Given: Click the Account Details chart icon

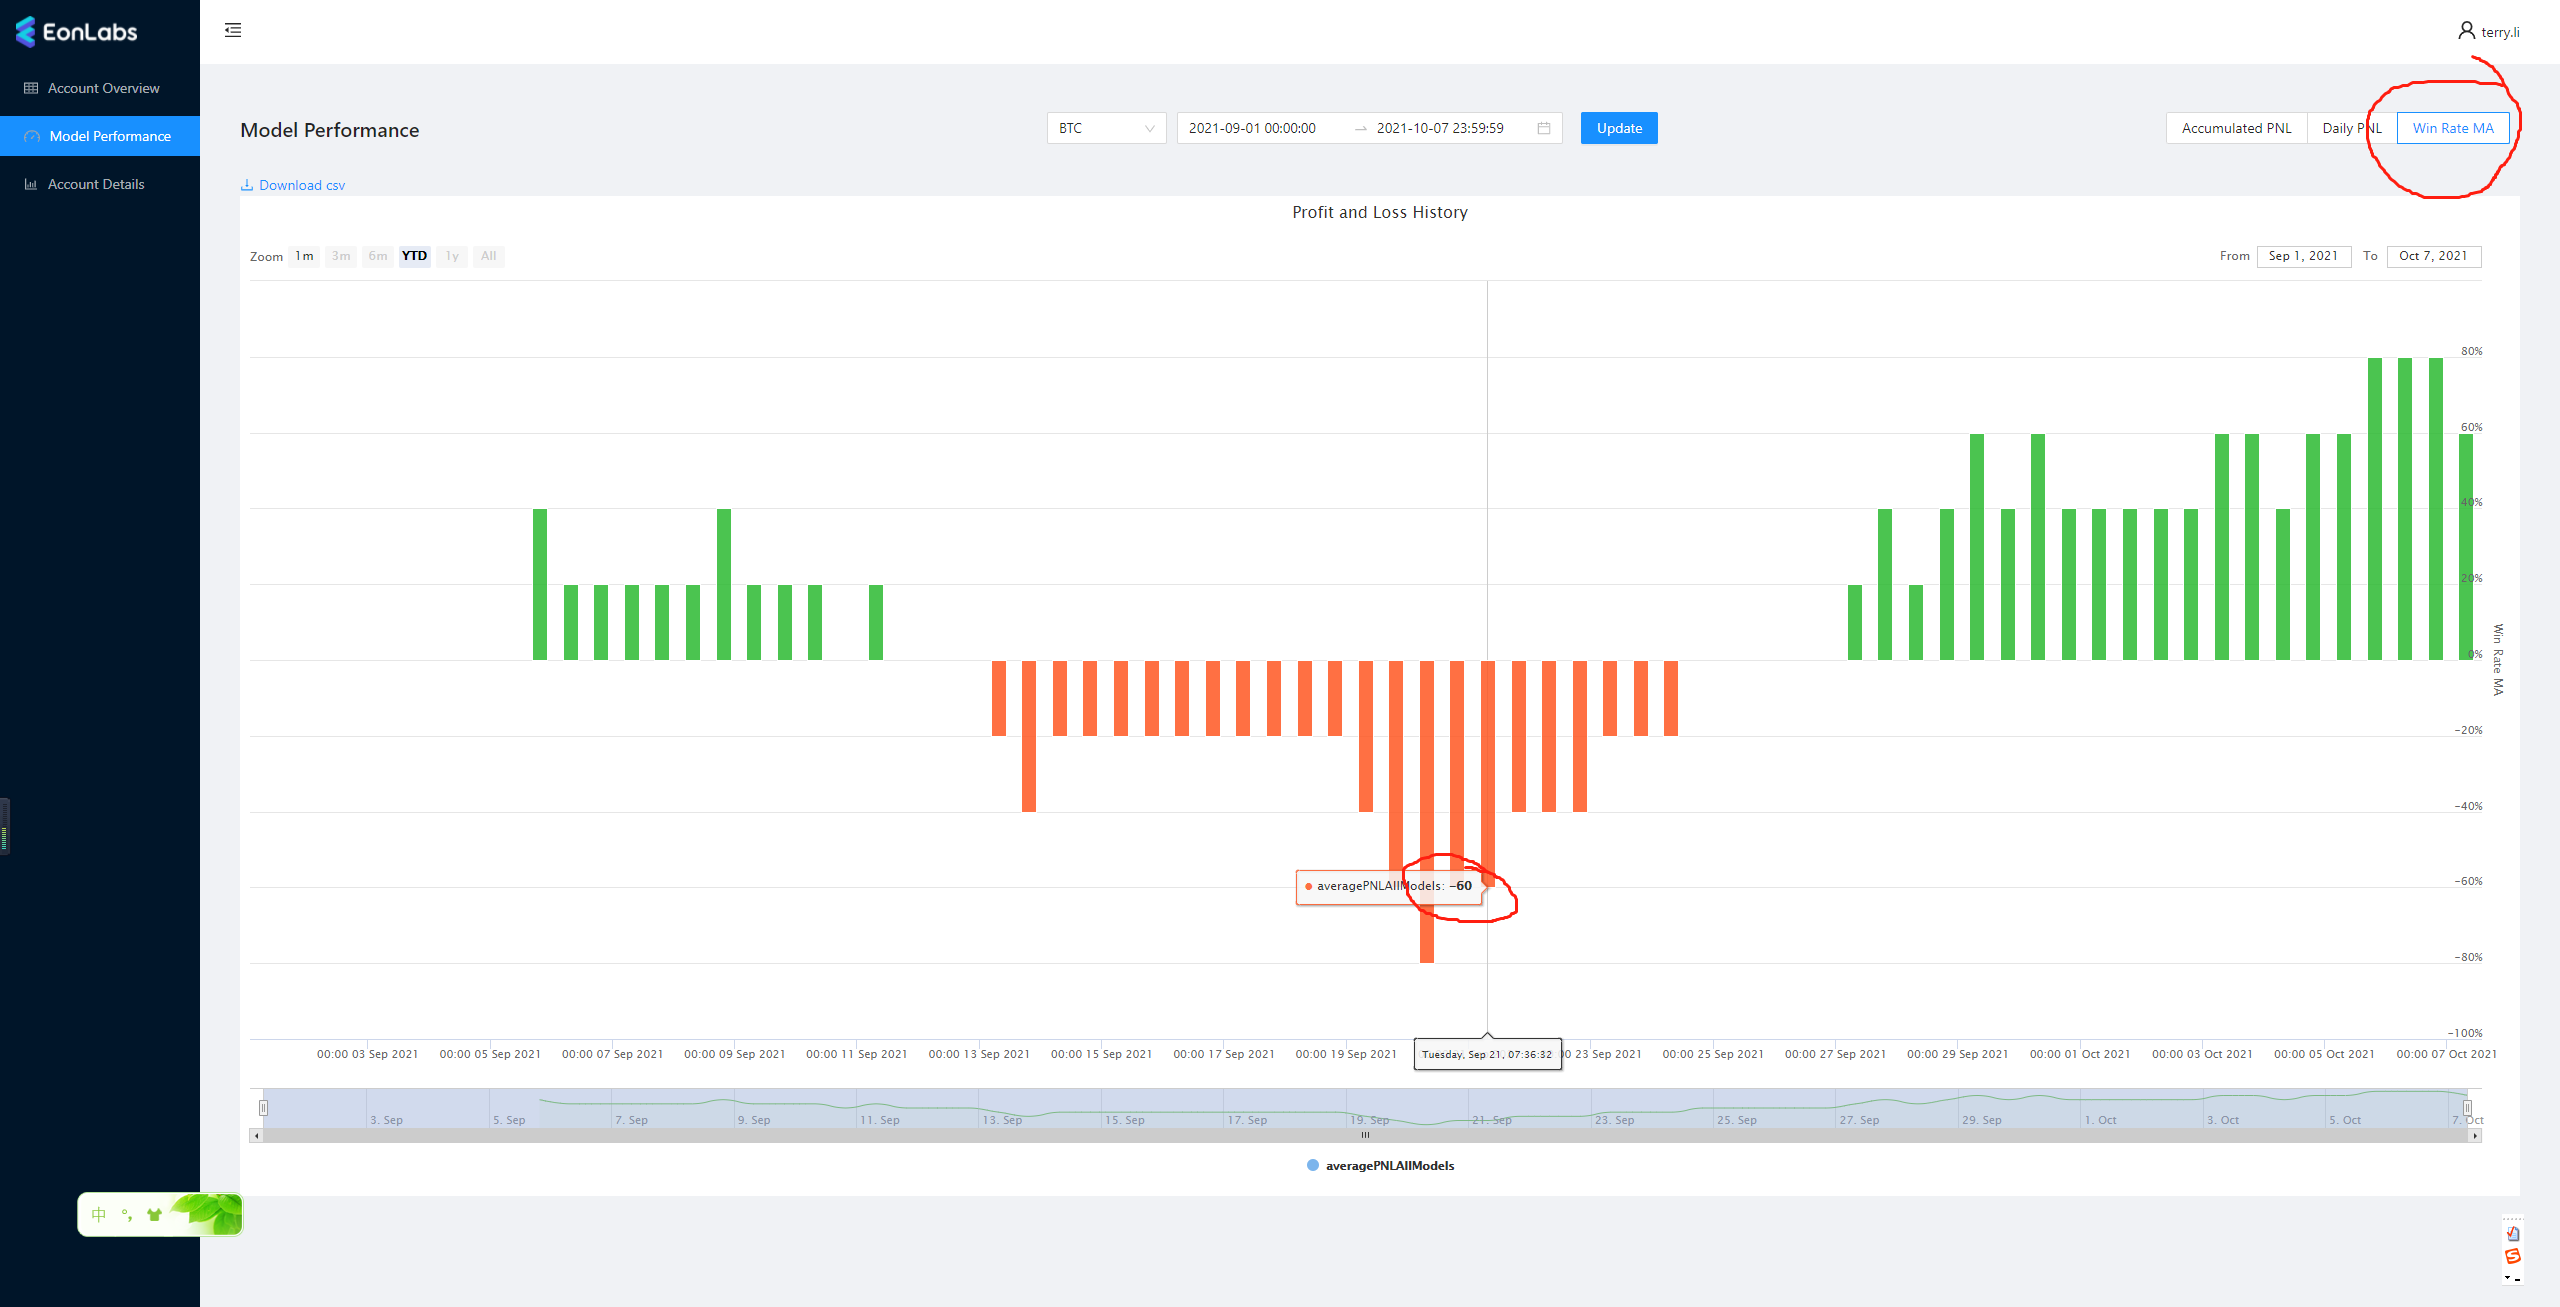Looking at the screenshot, I should 31,184.
